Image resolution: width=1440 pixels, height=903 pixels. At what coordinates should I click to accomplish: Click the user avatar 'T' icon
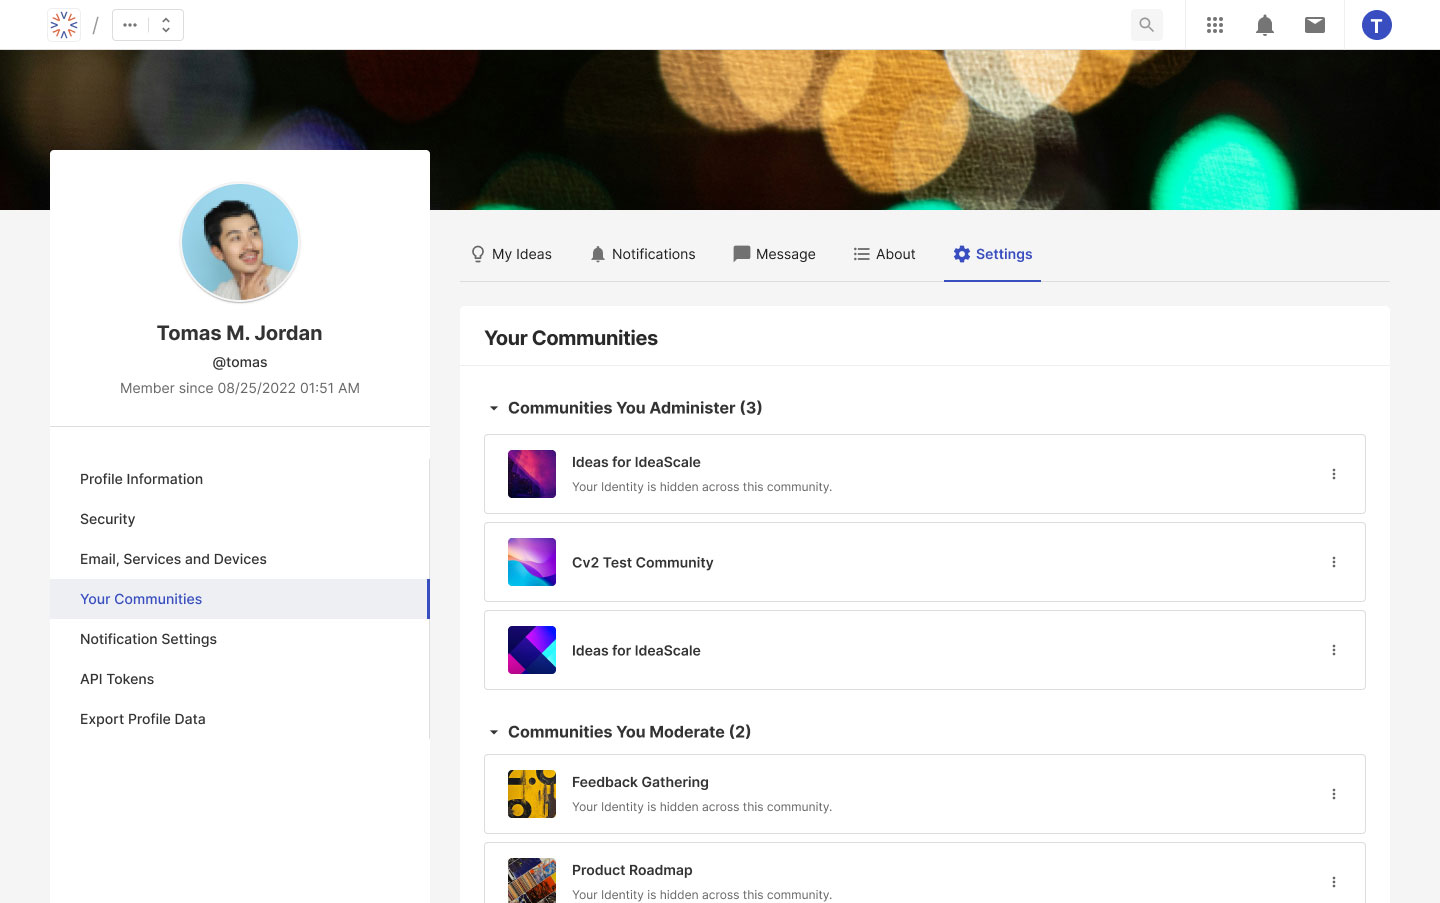[x=1376, y=25]
